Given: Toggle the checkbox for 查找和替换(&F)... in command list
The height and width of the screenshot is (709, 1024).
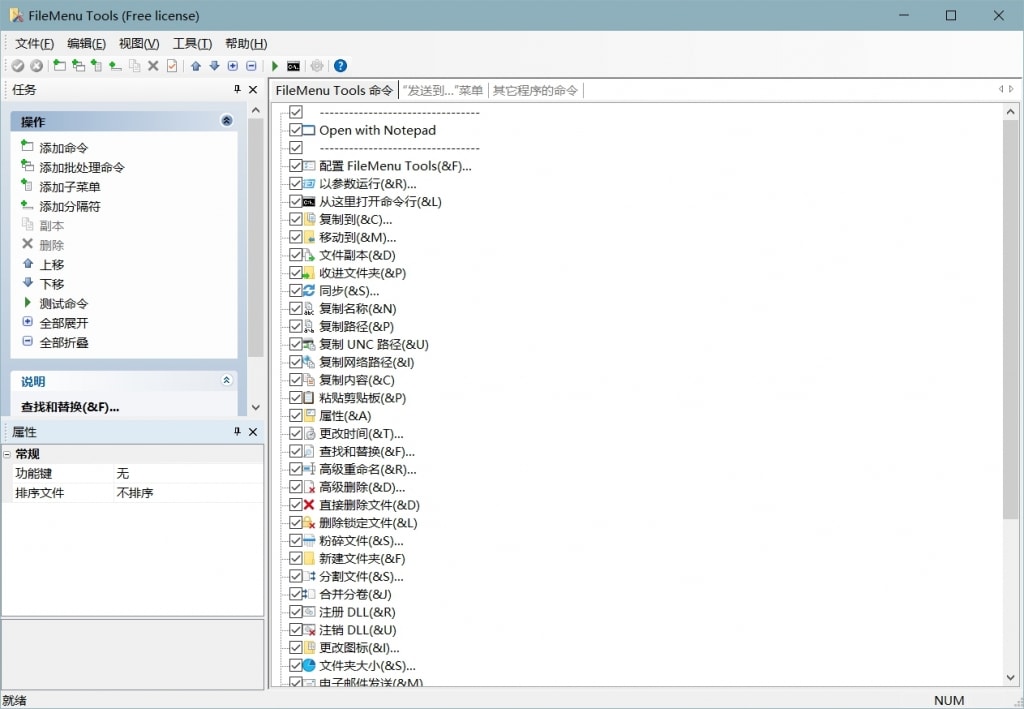Looking at the screenshot, I should coord(296,451).
